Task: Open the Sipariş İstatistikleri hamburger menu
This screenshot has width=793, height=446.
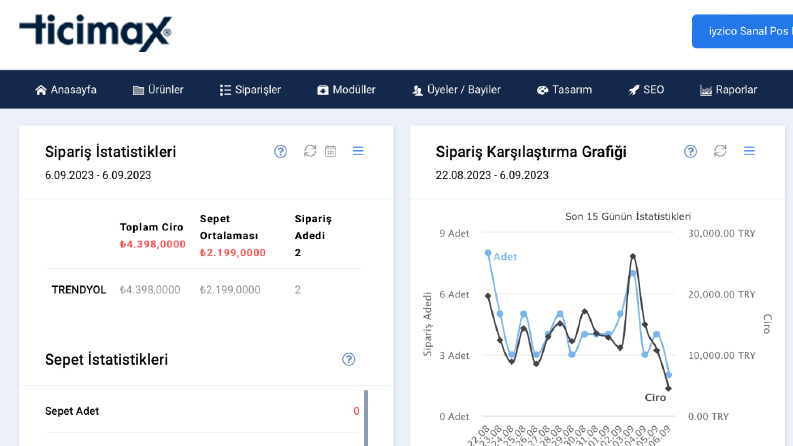Action: point(358,151)
